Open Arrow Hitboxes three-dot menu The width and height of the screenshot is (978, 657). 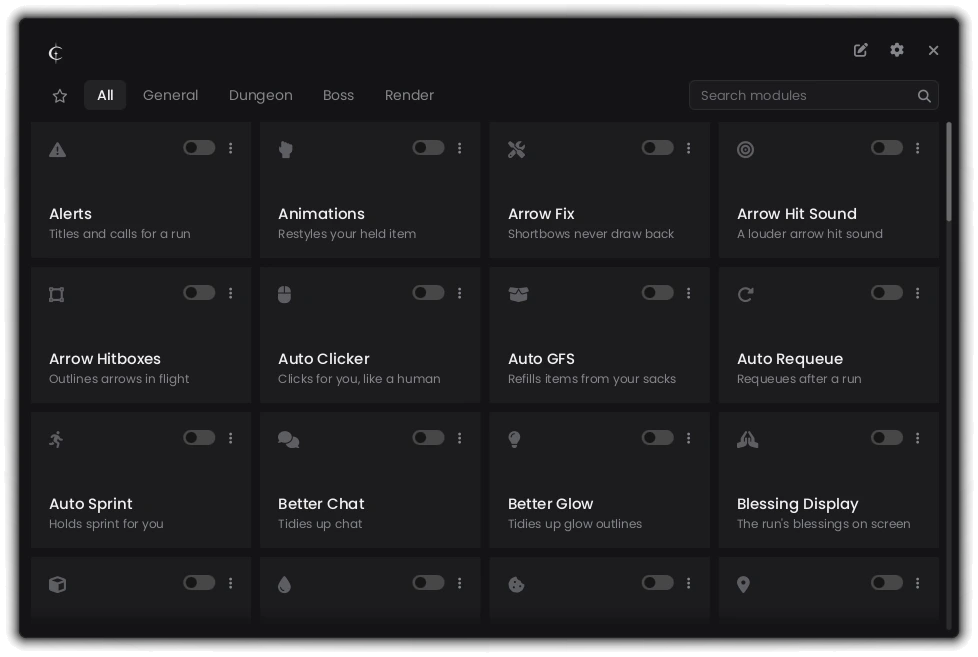click(x=231, y=293)
